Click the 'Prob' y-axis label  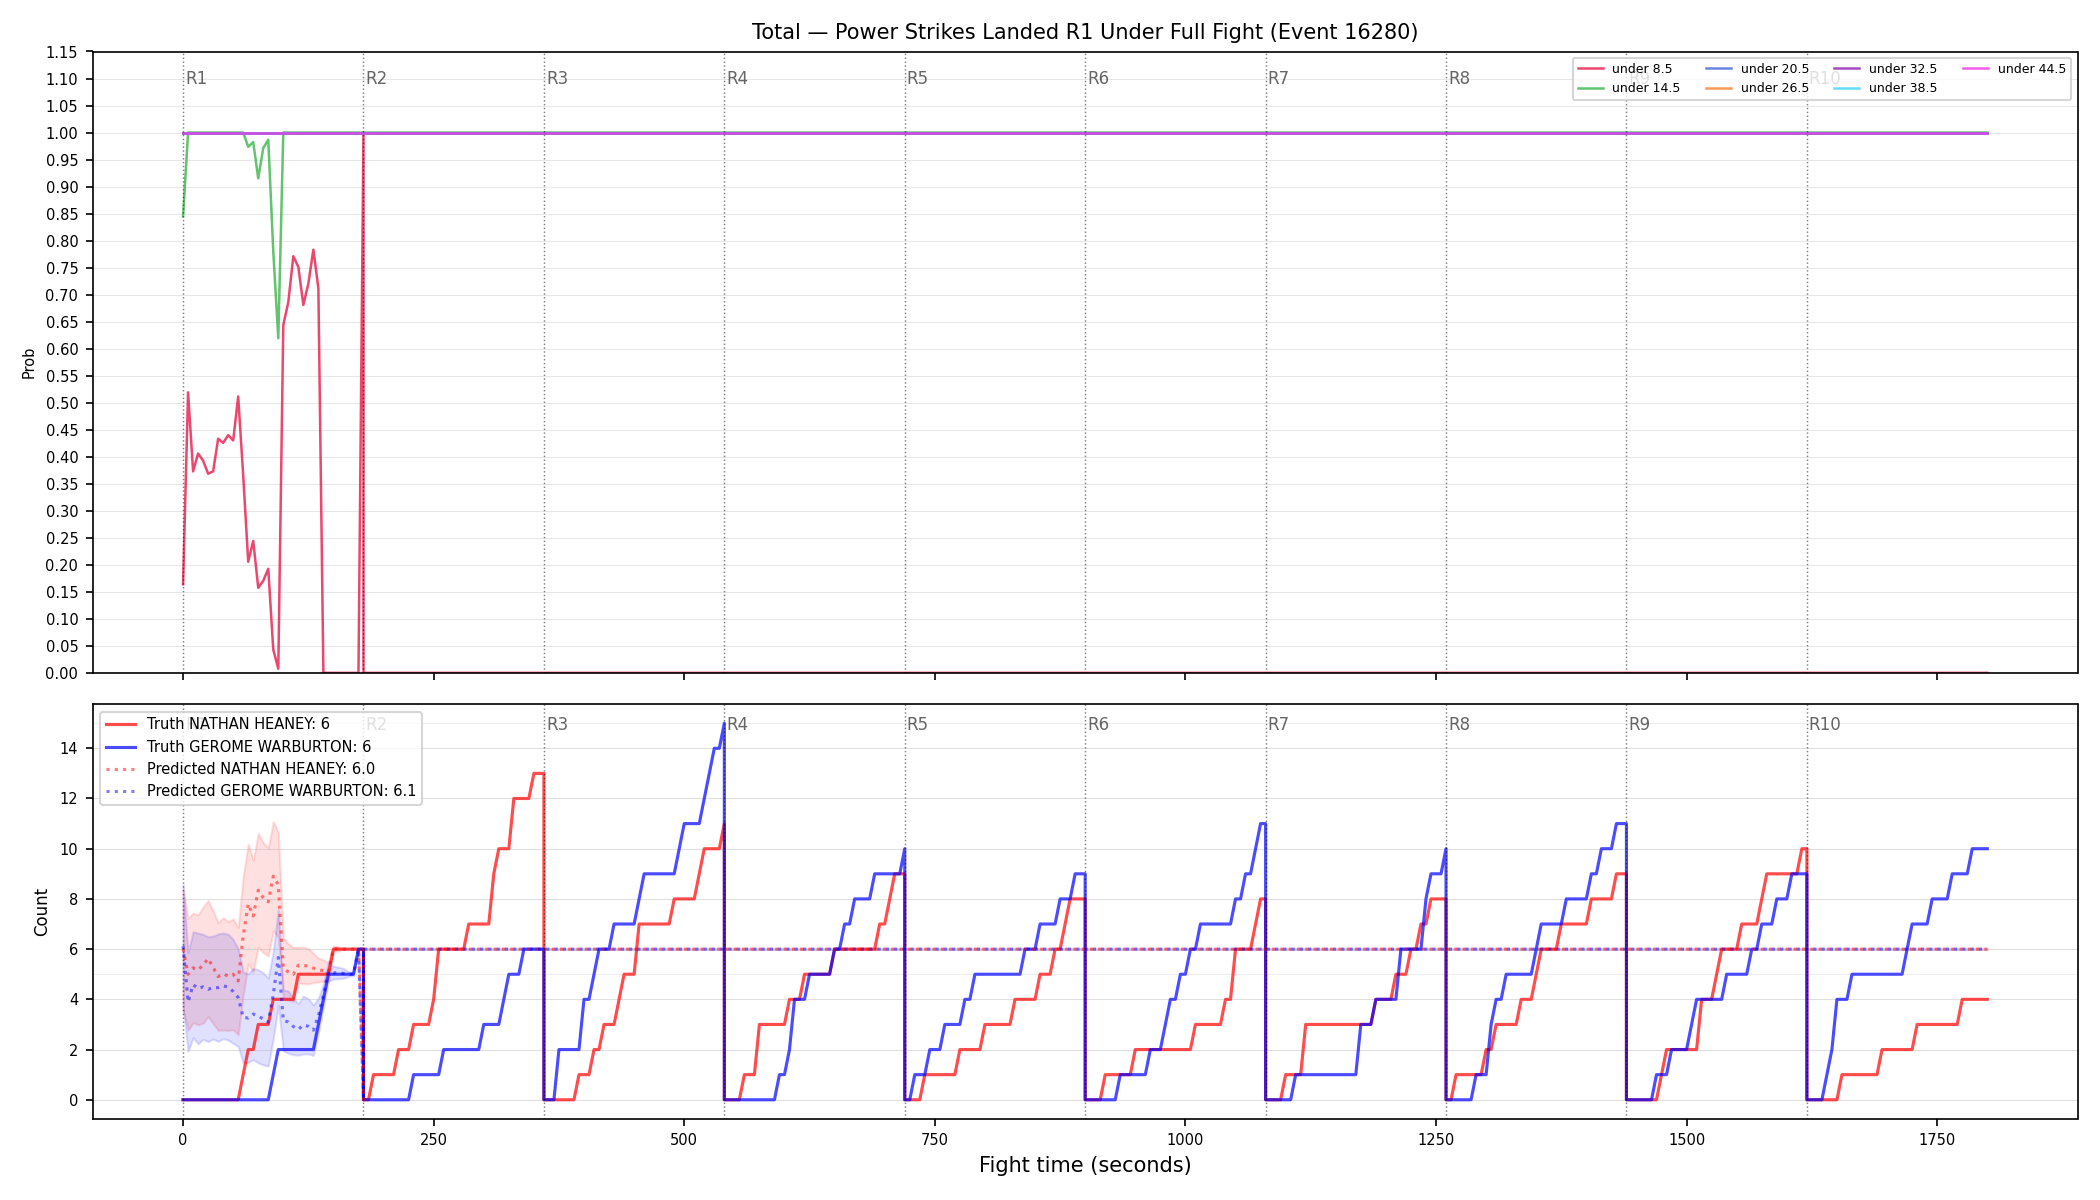29,363
